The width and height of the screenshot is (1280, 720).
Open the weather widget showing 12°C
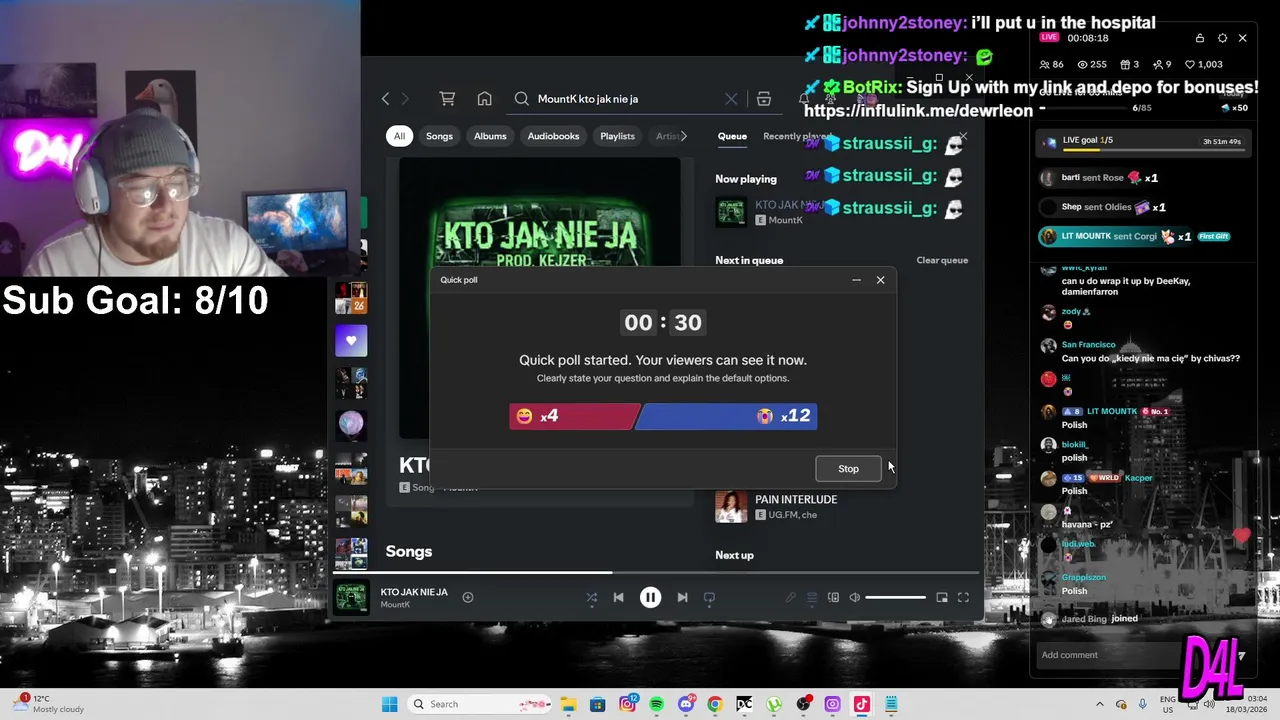[x=47, y=704]
